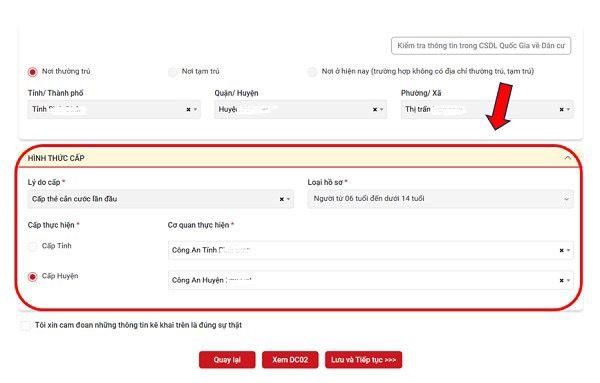Click the Xem DC02 button
The image size is (600, 383).
(x=290, y=360)
